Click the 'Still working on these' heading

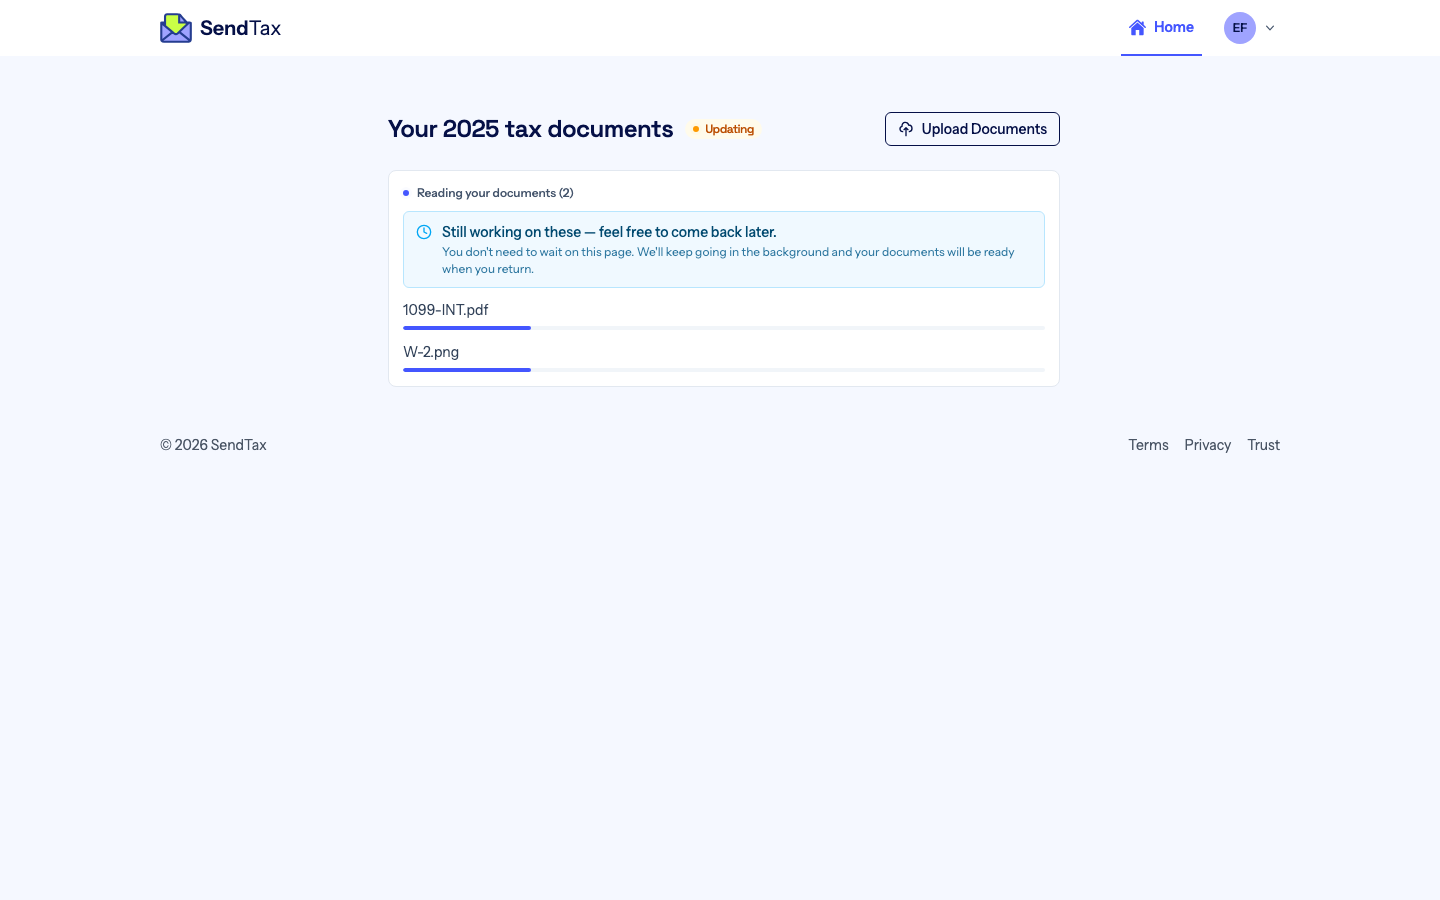[x=609, y=232]
